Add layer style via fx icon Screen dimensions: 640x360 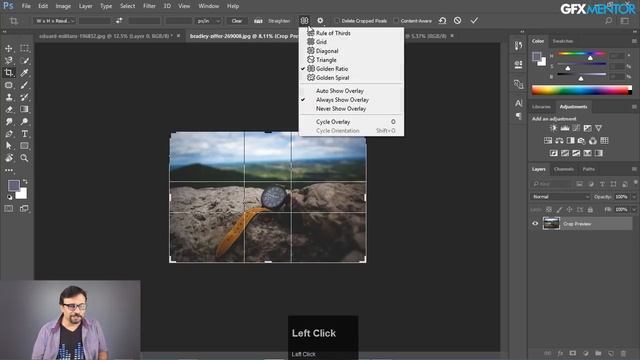(x=560, y=353)
